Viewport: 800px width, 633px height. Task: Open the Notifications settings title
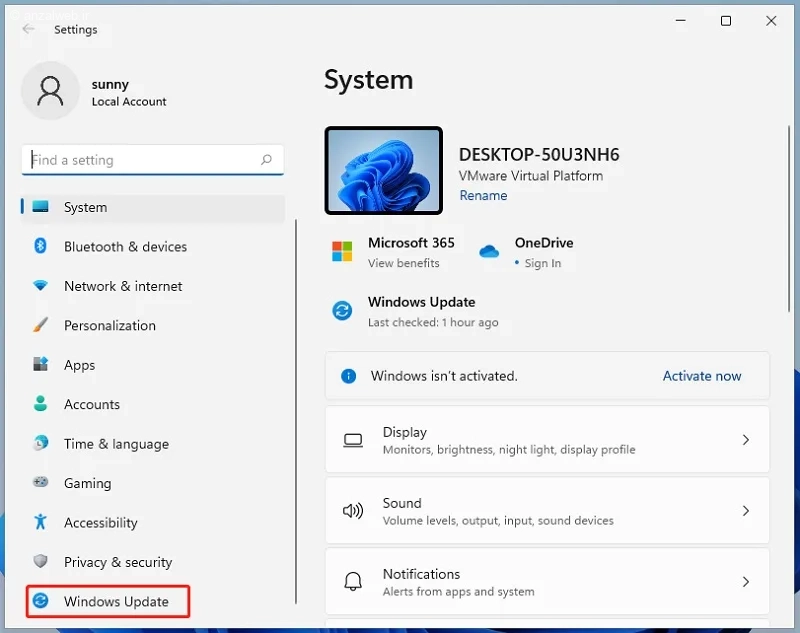point(421,574)
